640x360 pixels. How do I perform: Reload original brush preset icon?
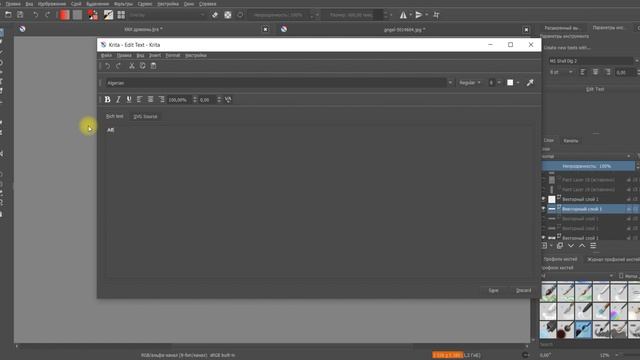pyautogui.click(x=240, y=15)
